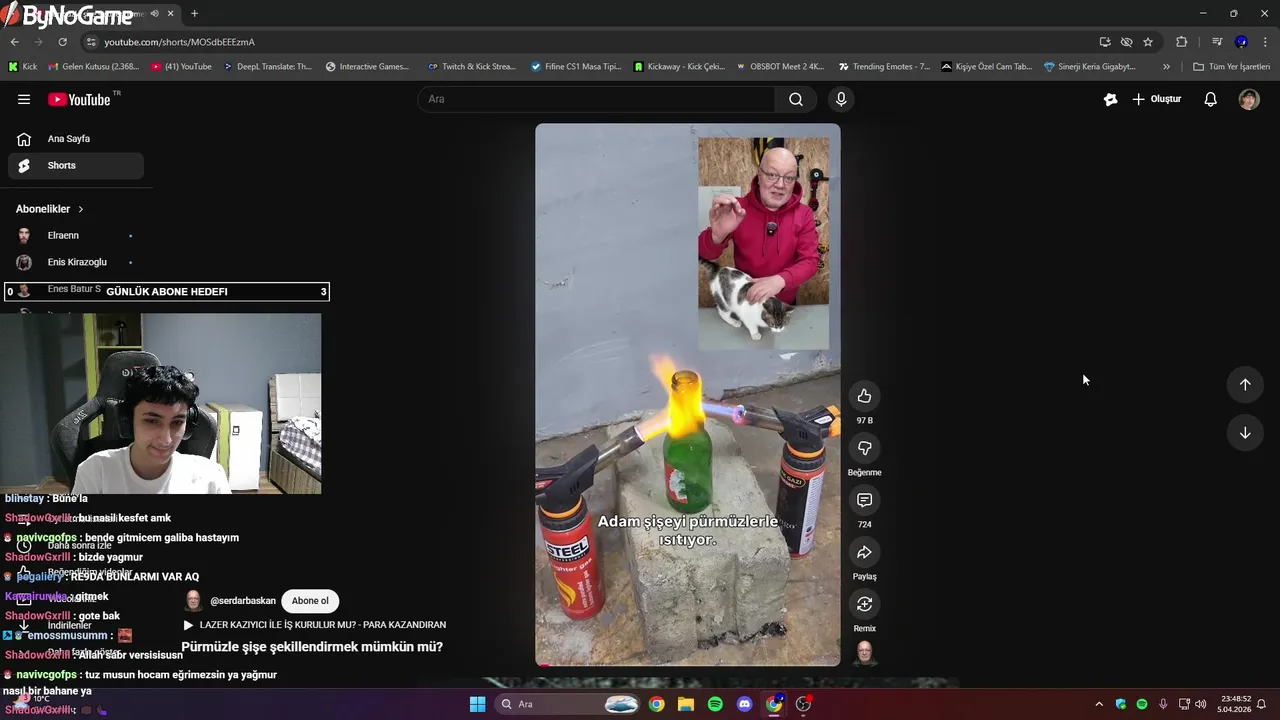
Task: View site information icon in address bar
Action: pyautogui.click(x=91, y=42)
